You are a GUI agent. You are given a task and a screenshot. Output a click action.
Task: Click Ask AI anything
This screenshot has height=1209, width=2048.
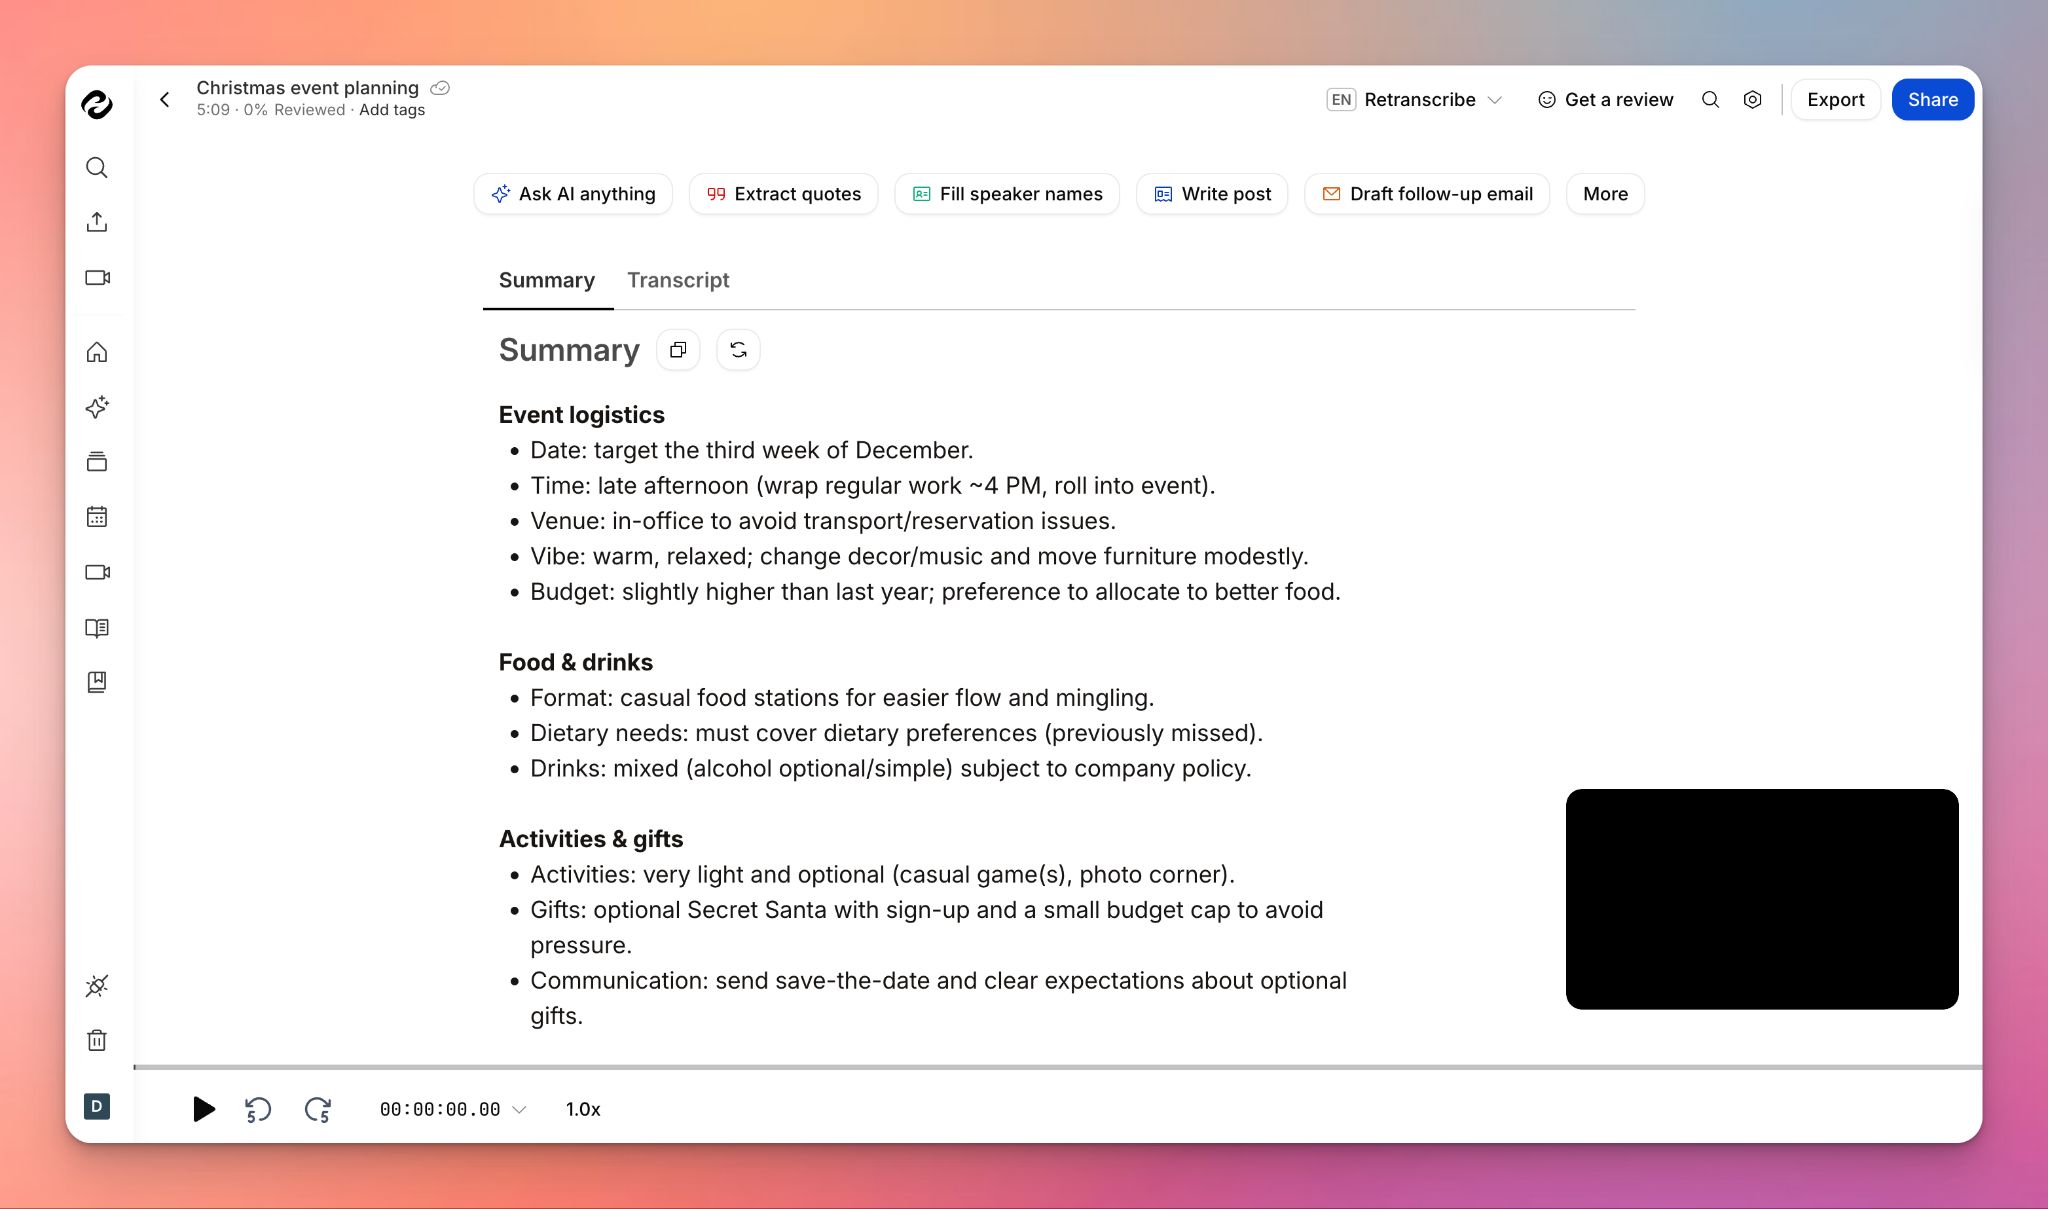[573, 194]
